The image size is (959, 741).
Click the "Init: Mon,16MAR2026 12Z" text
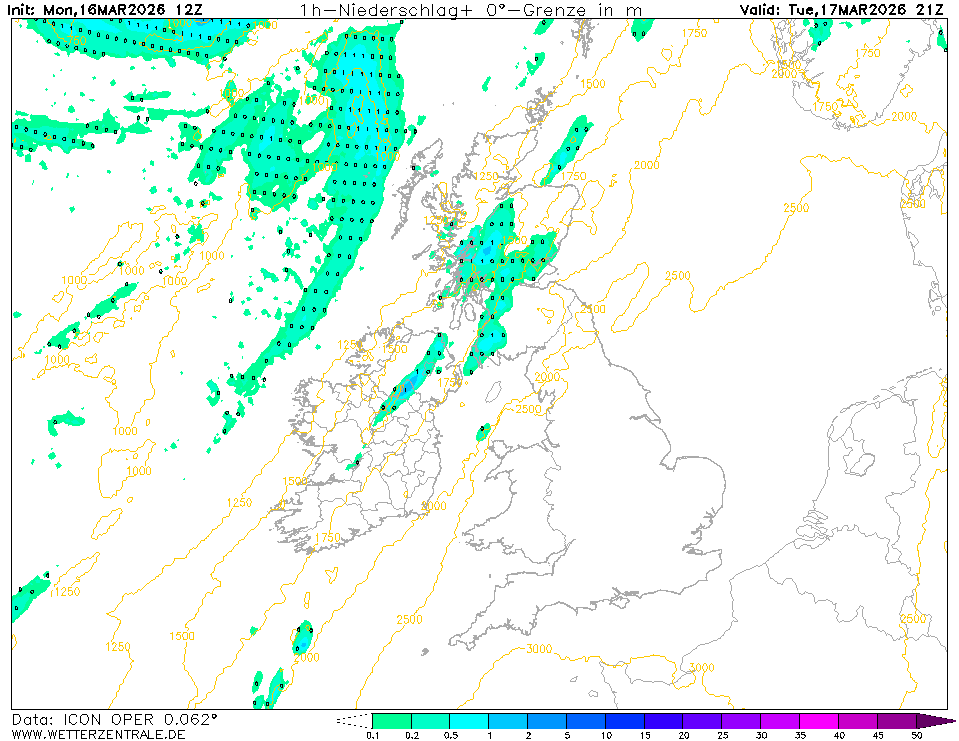[x=116, y=10]
